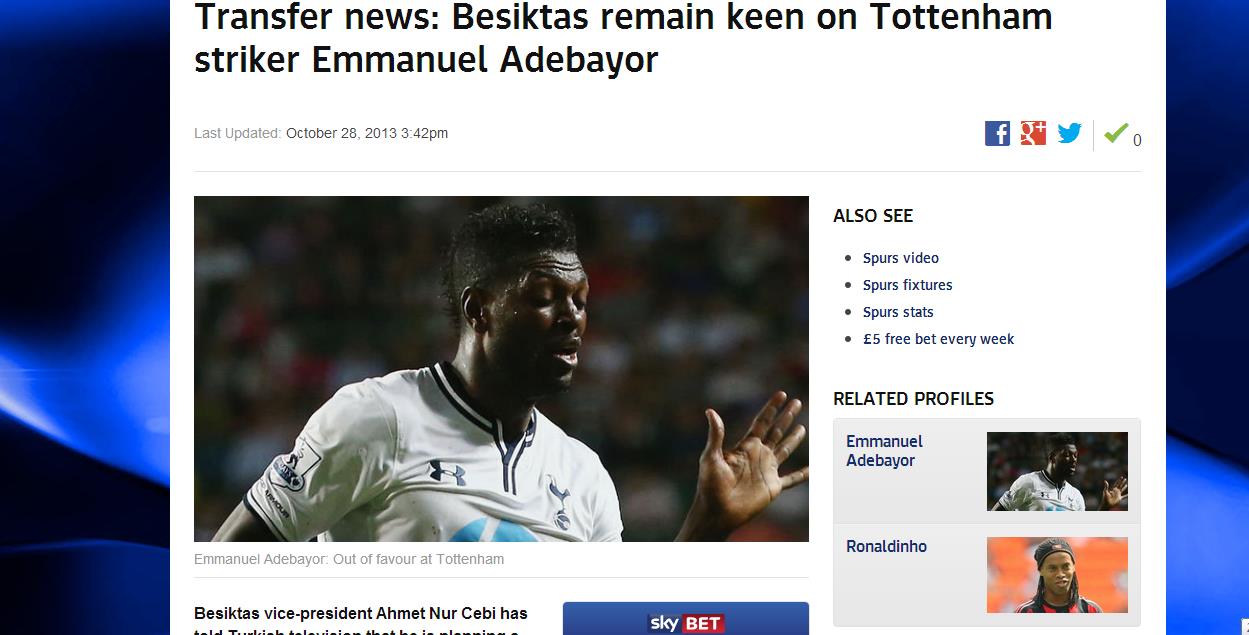
Task: Click the RELATED PROFILES section heading
Action: pyautogui.click(x=913, y=399)
